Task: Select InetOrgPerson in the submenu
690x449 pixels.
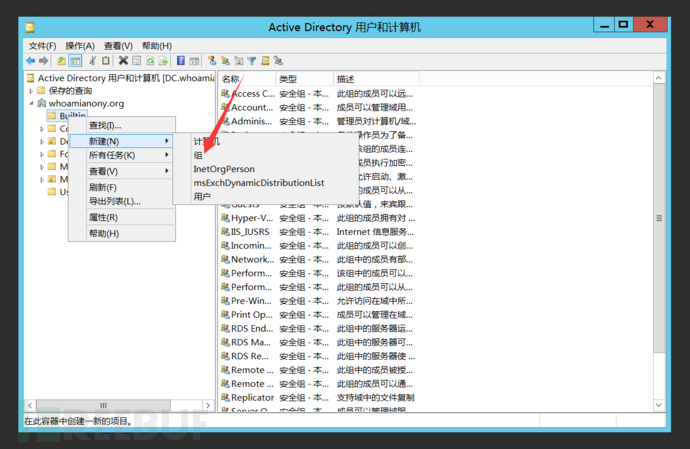Action: click(265, 169)
